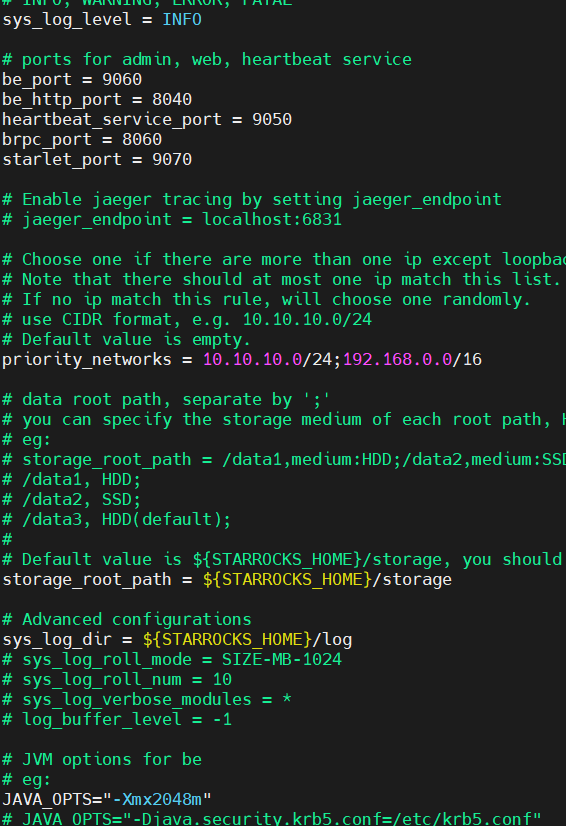Click the ports for admin comment line

tap(207, 60)
